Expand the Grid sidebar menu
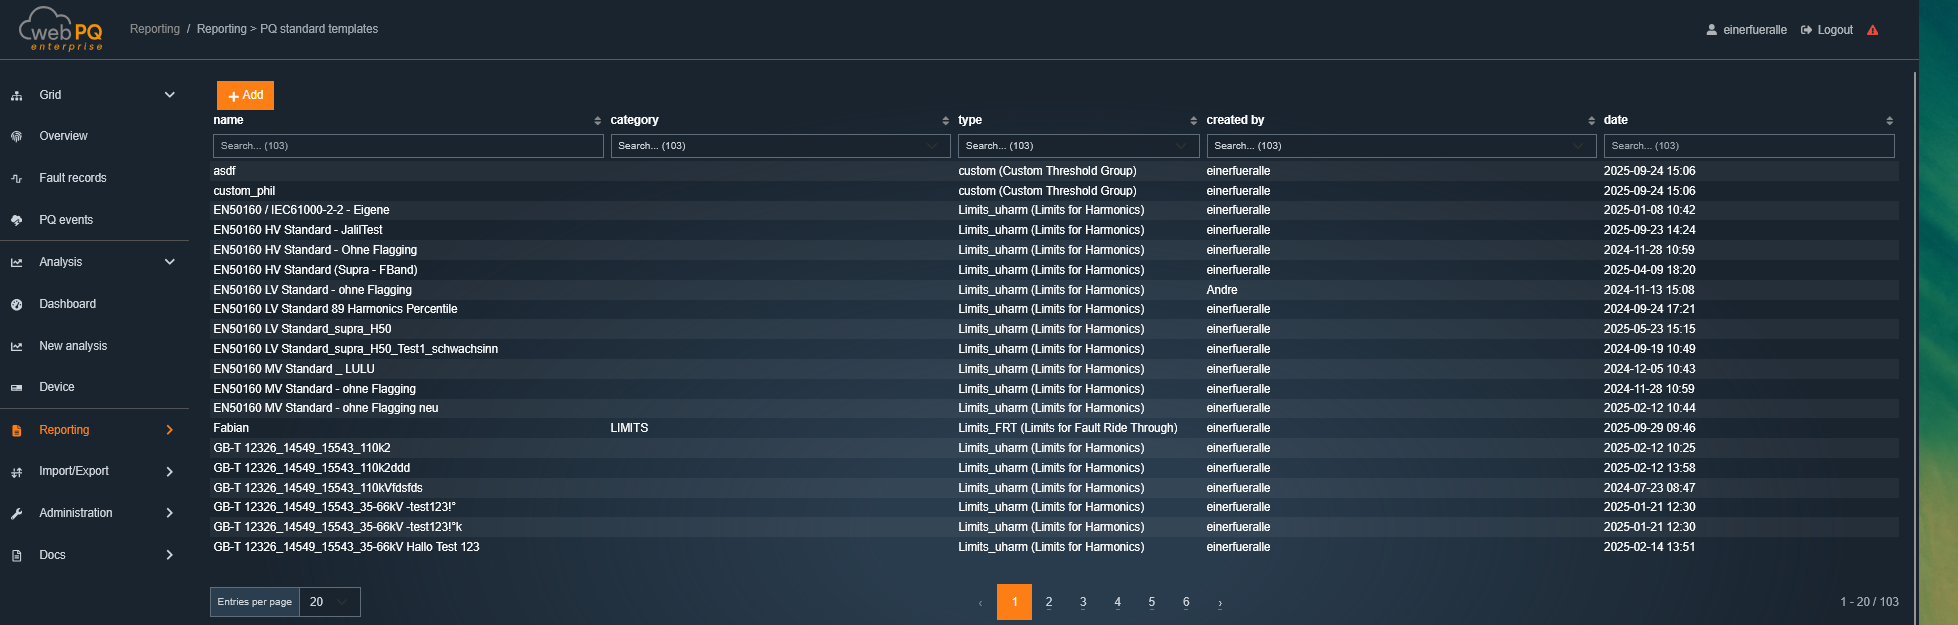This screenshot has height=625, width=1958. coord(169,95)
